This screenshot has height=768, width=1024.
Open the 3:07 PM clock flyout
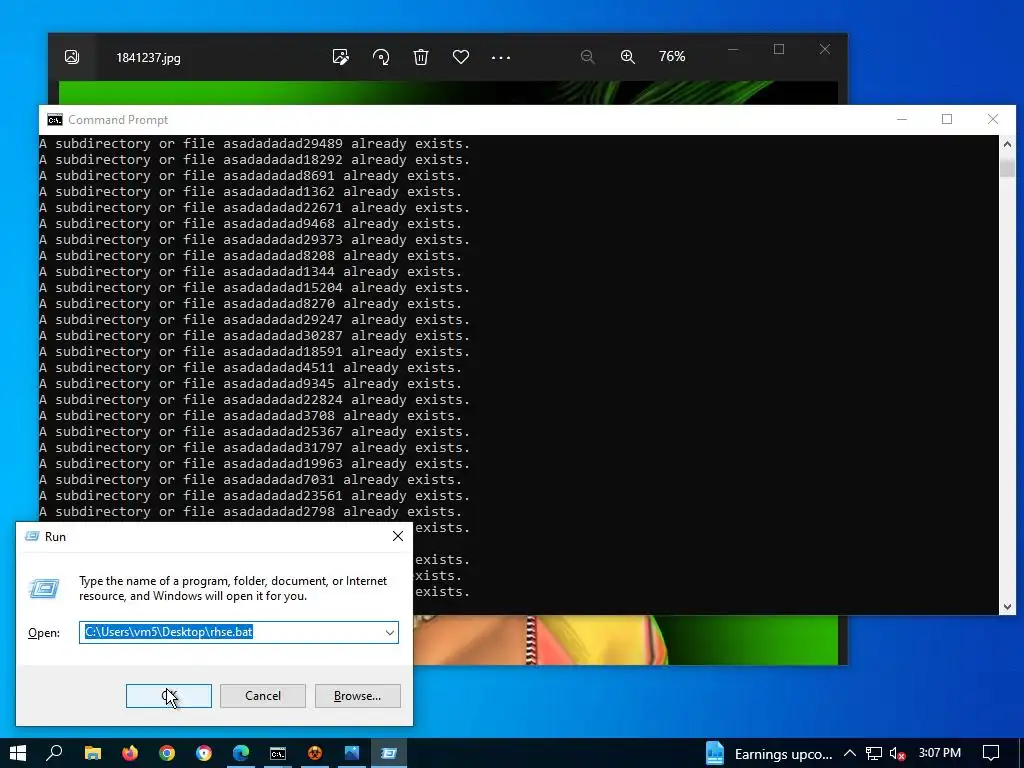point(940,753)
